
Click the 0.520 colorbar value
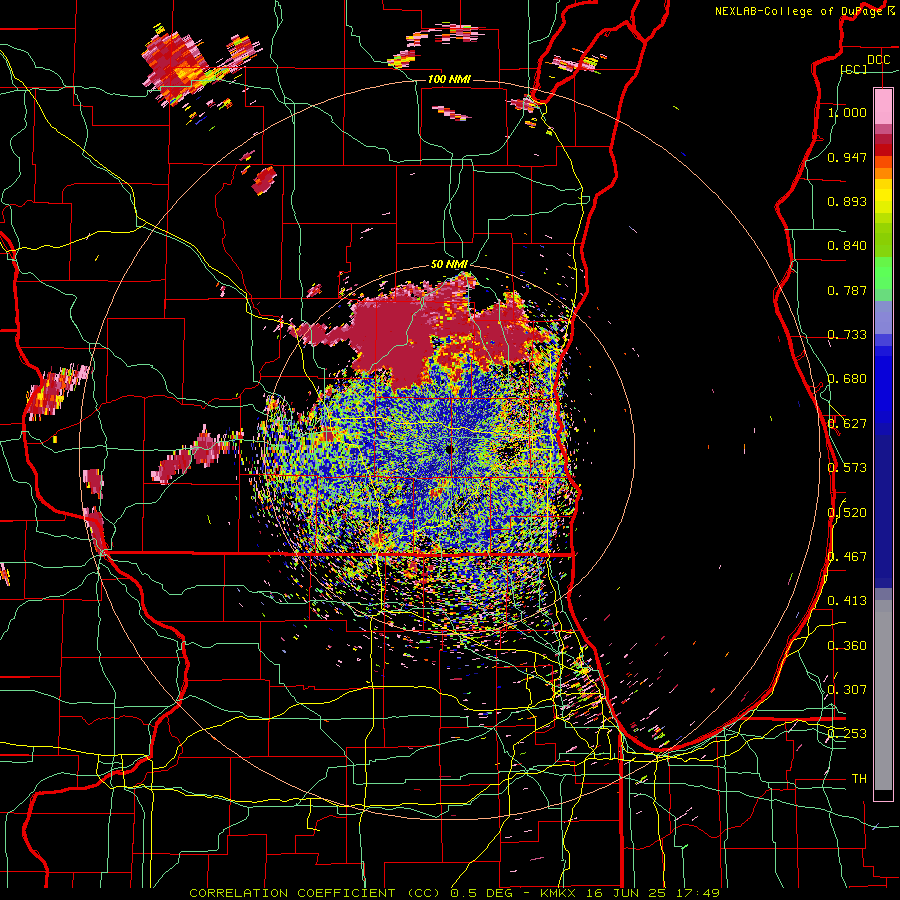pyautogui.click(x=847, y=513)
